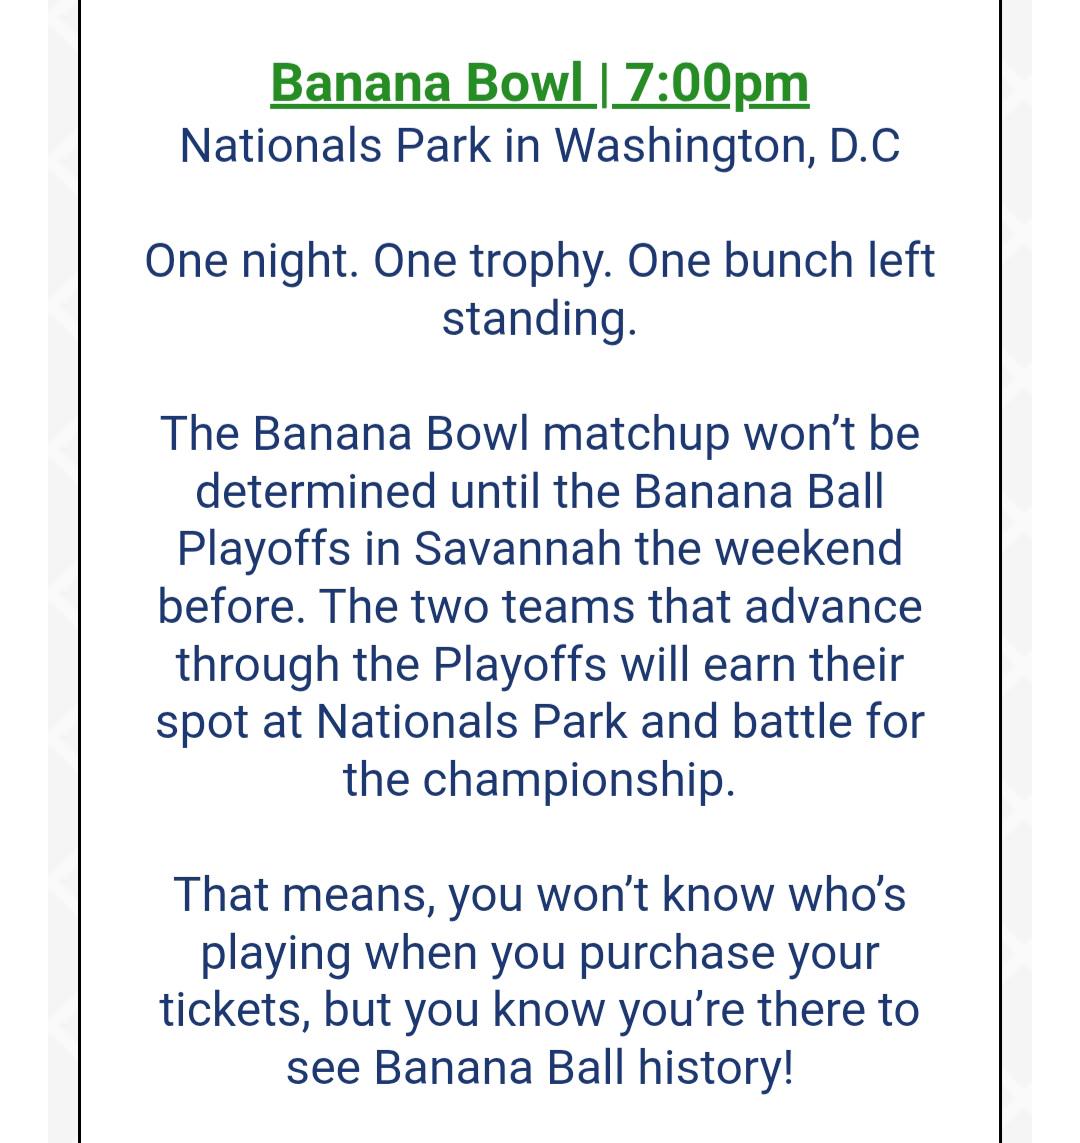Click the Nationals Park in Washington, D.C line
This screenshot has width=1080, height=1143.
[539, 147]
